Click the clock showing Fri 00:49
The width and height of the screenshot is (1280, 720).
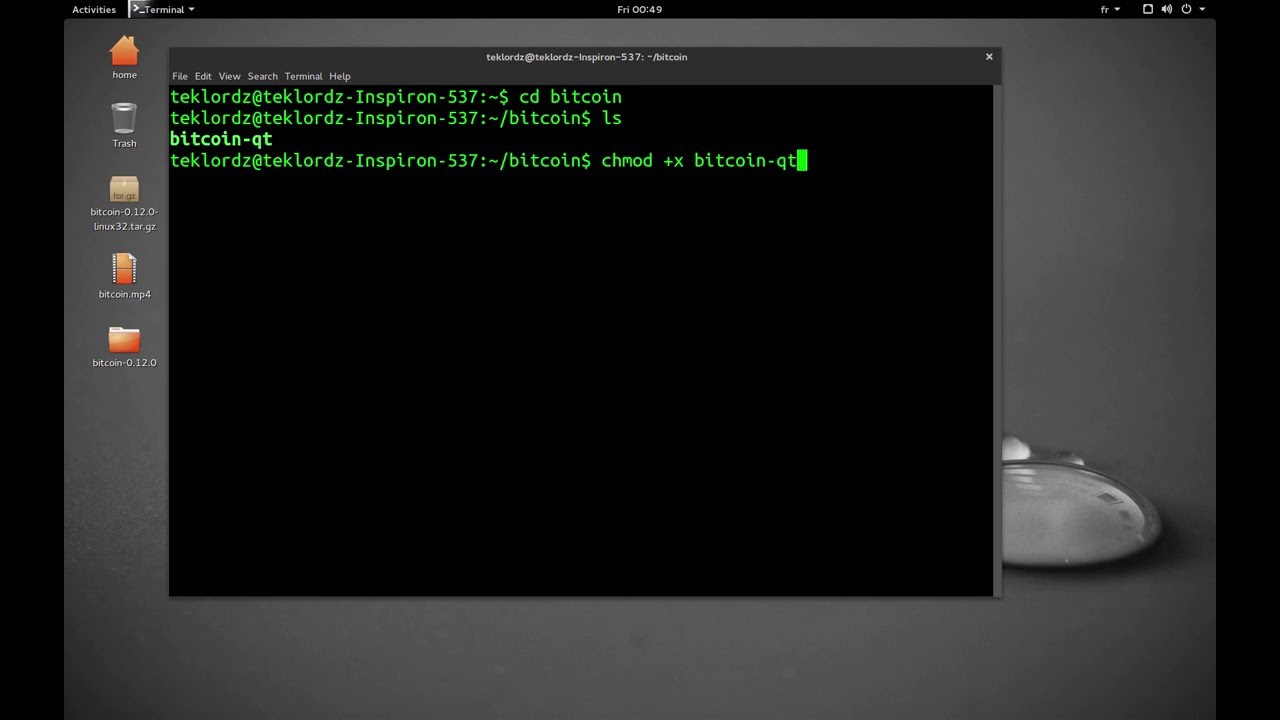[x=640, y=9]
